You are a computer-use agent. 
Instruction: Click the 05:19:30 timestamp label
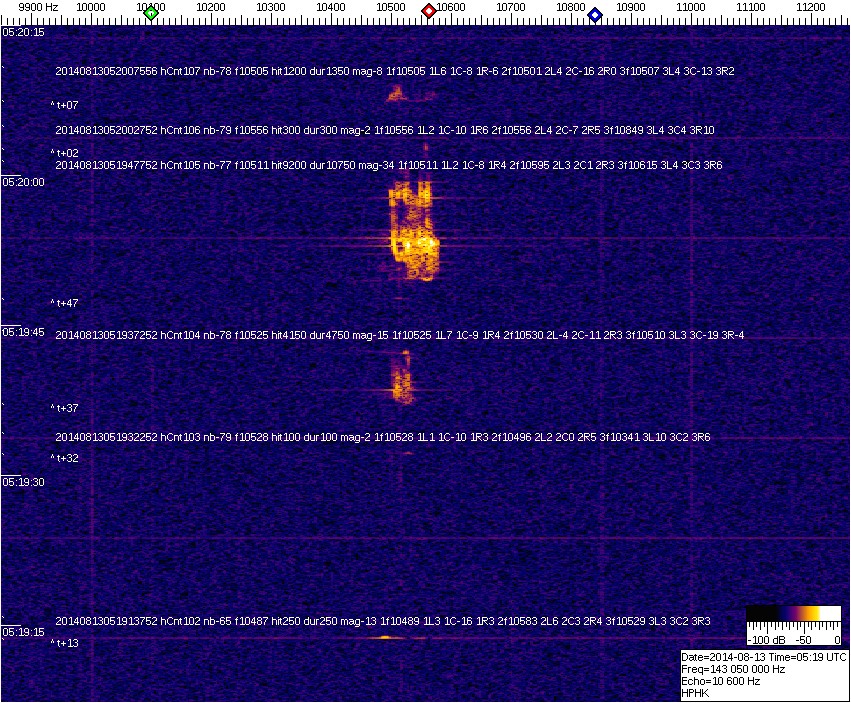coord(23,482)
